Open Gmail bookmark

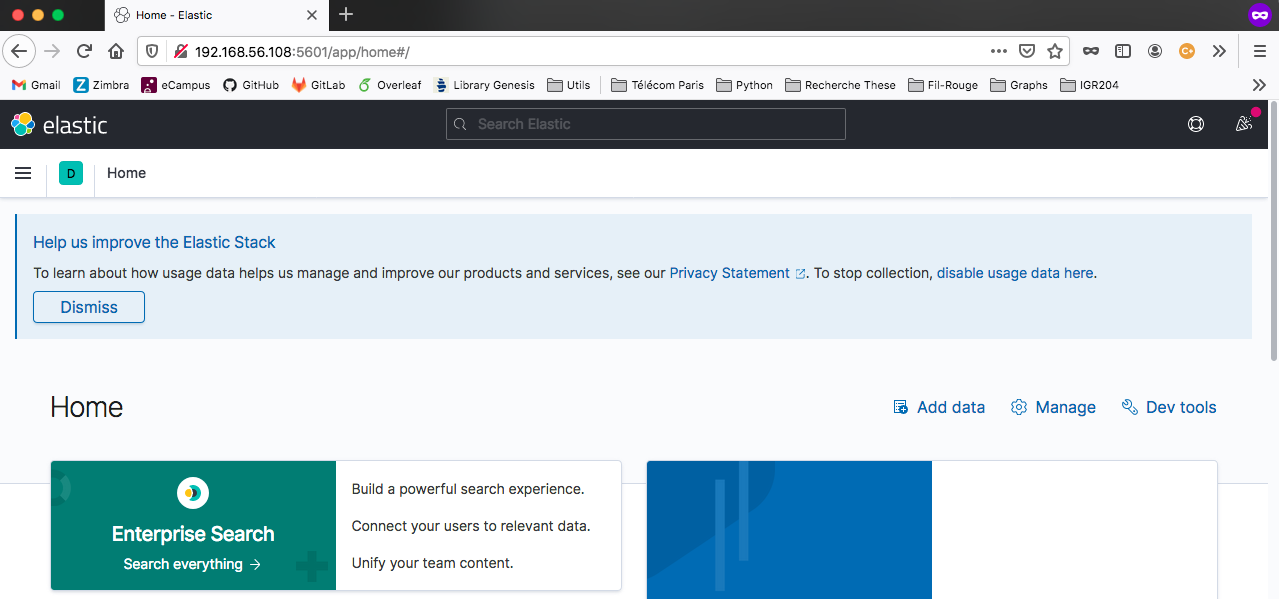click(x=36, y=85)
